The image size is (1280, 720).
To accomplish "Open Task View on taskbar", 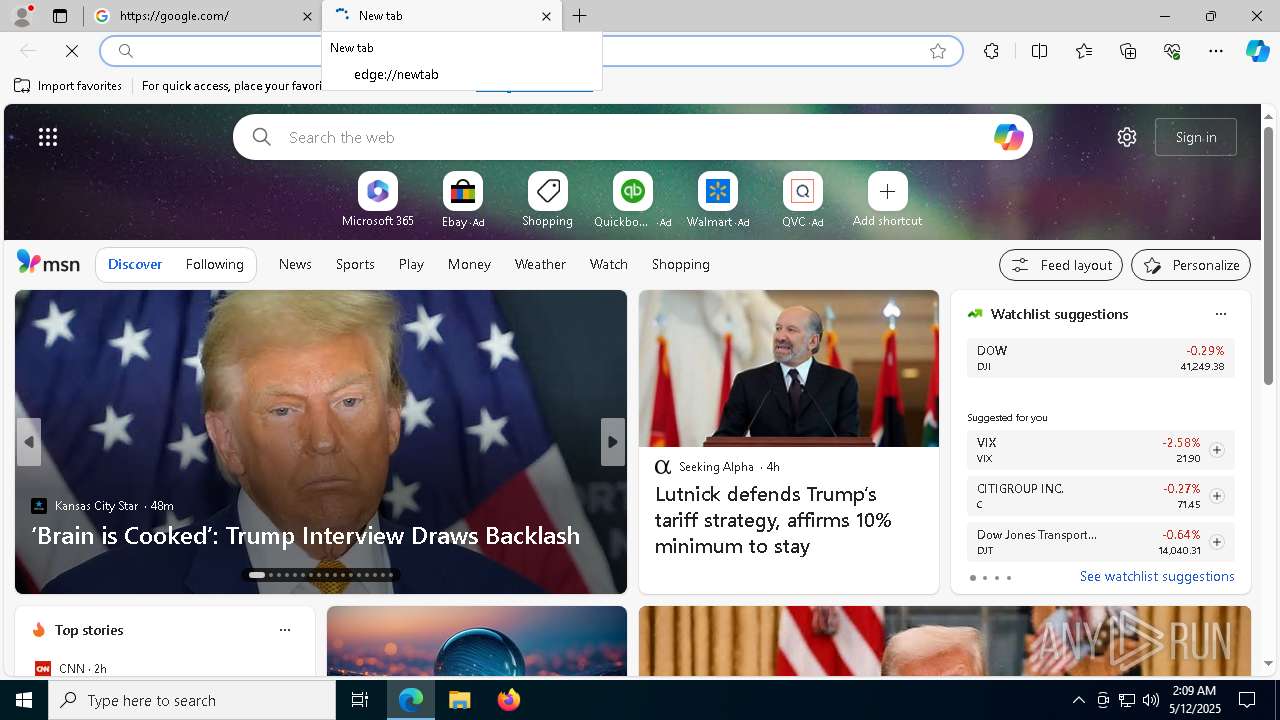I will (360, 700).
